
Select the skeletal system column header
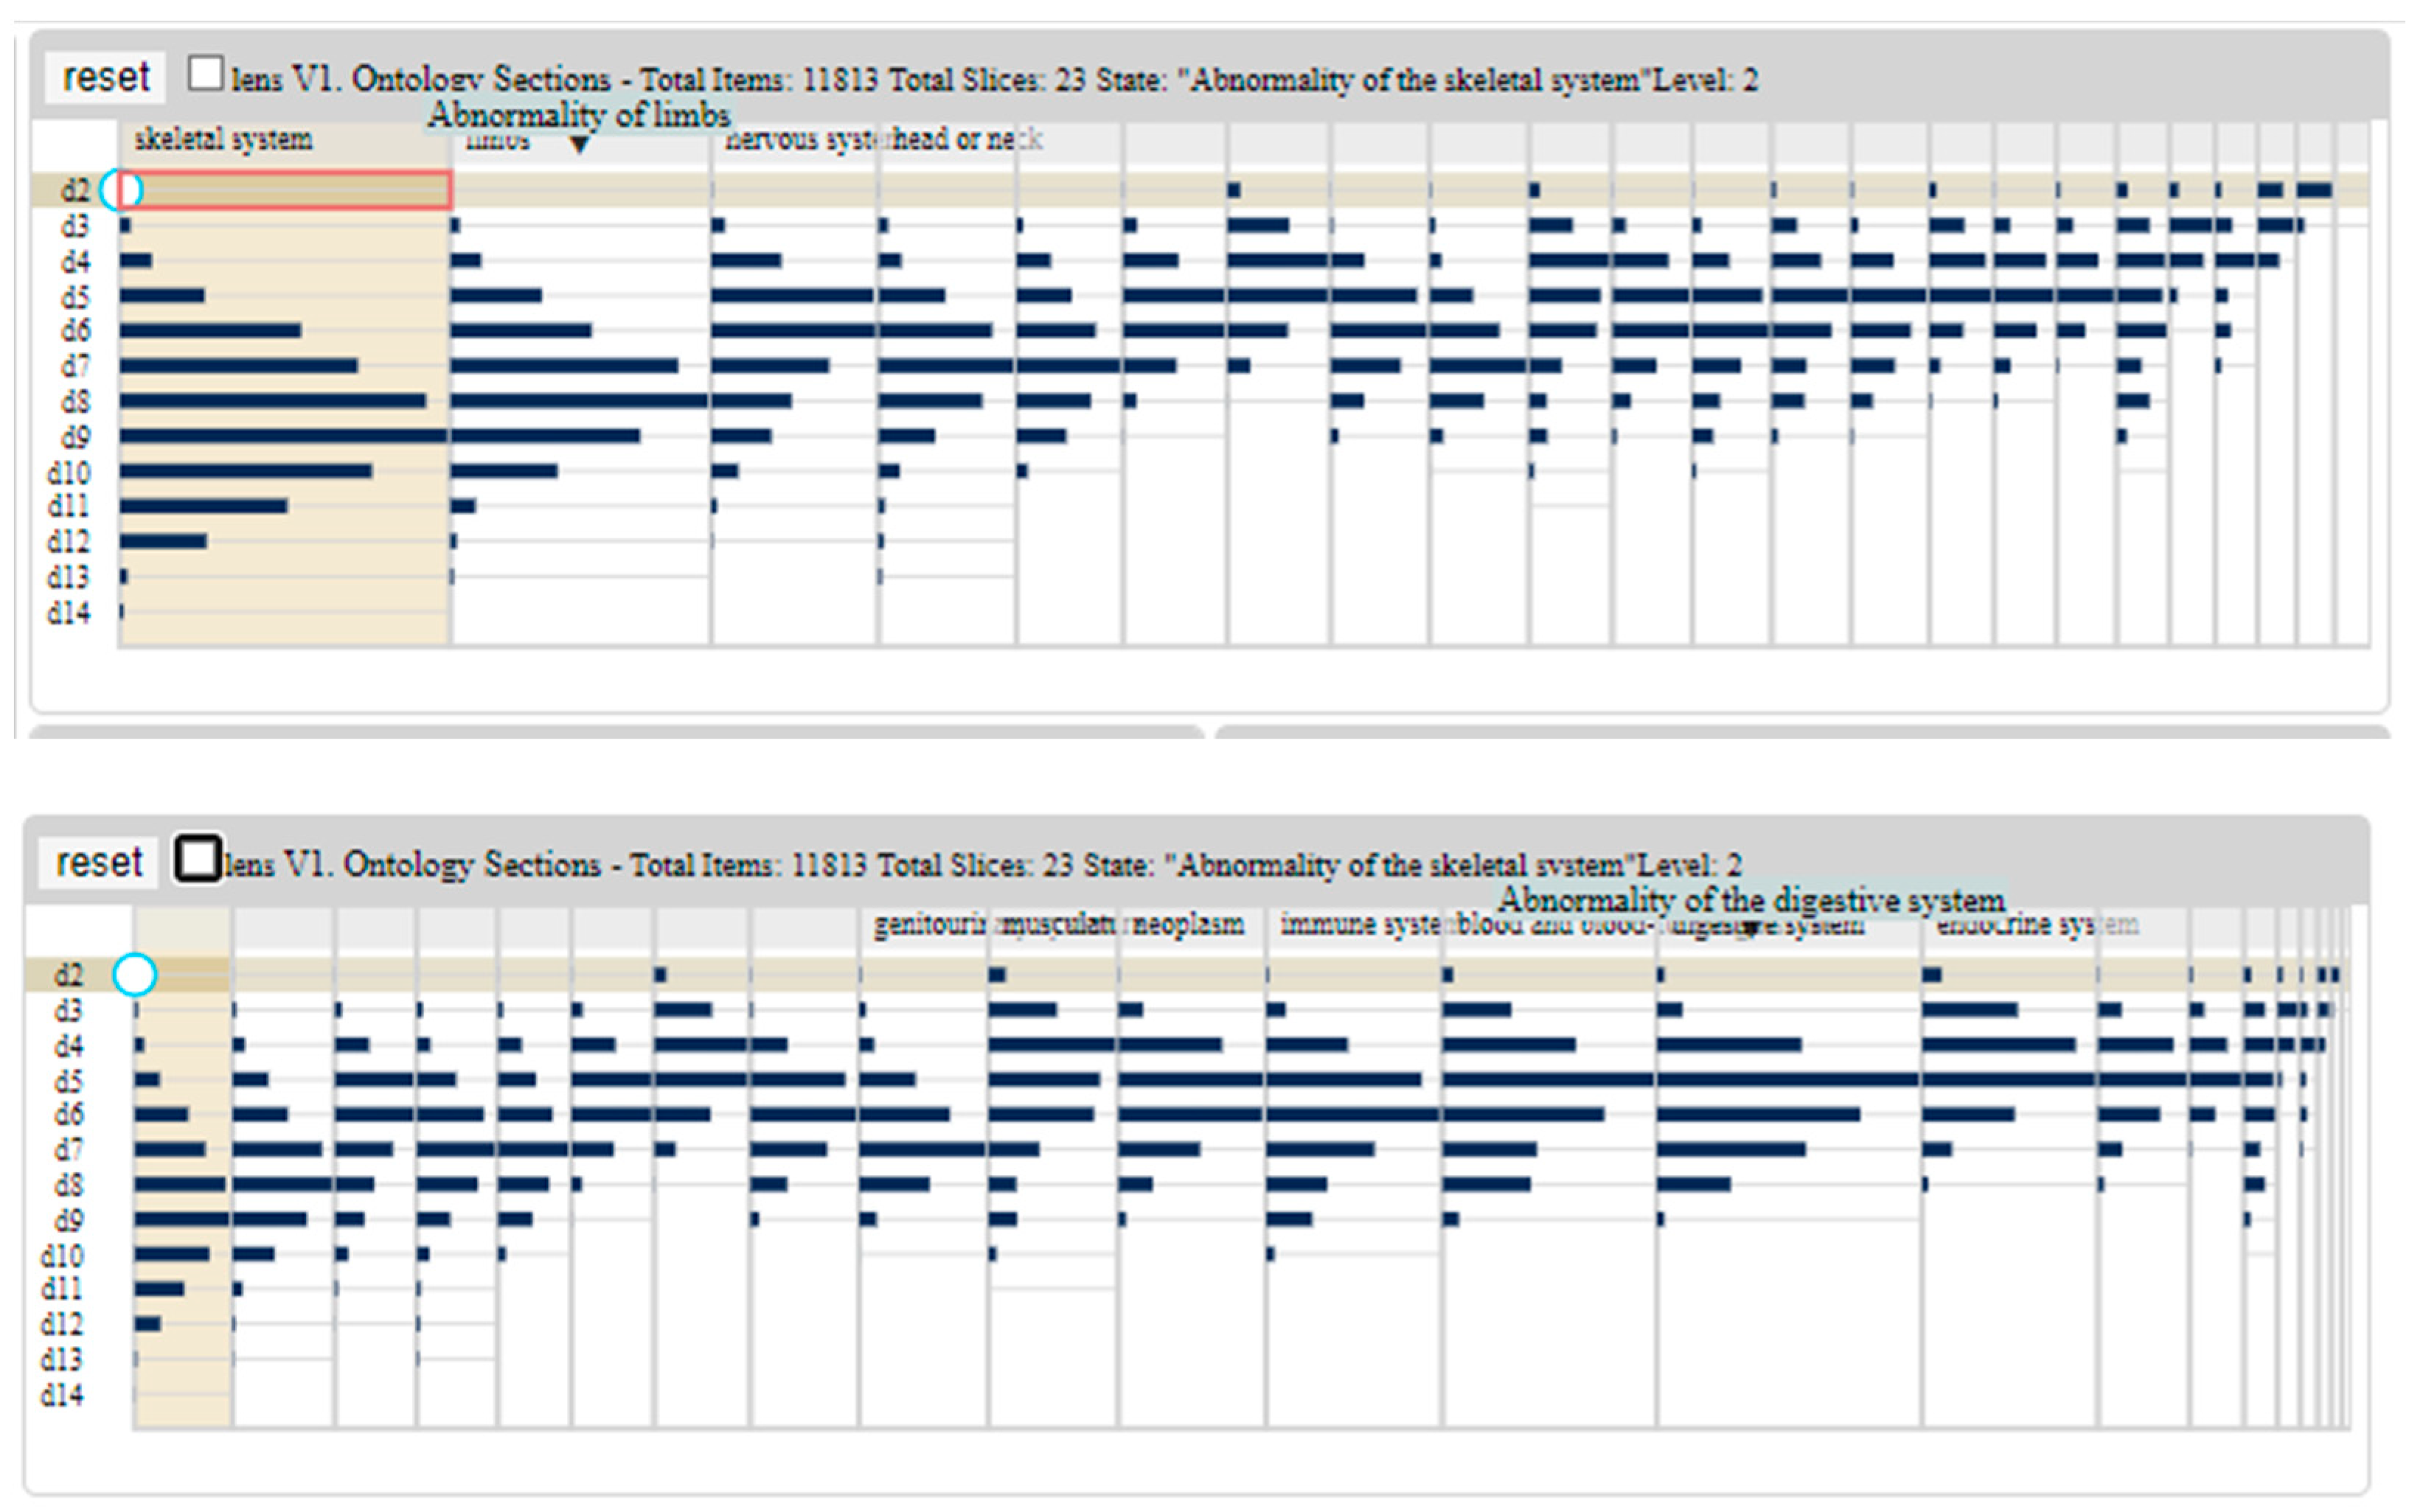[x=223, y=139]
